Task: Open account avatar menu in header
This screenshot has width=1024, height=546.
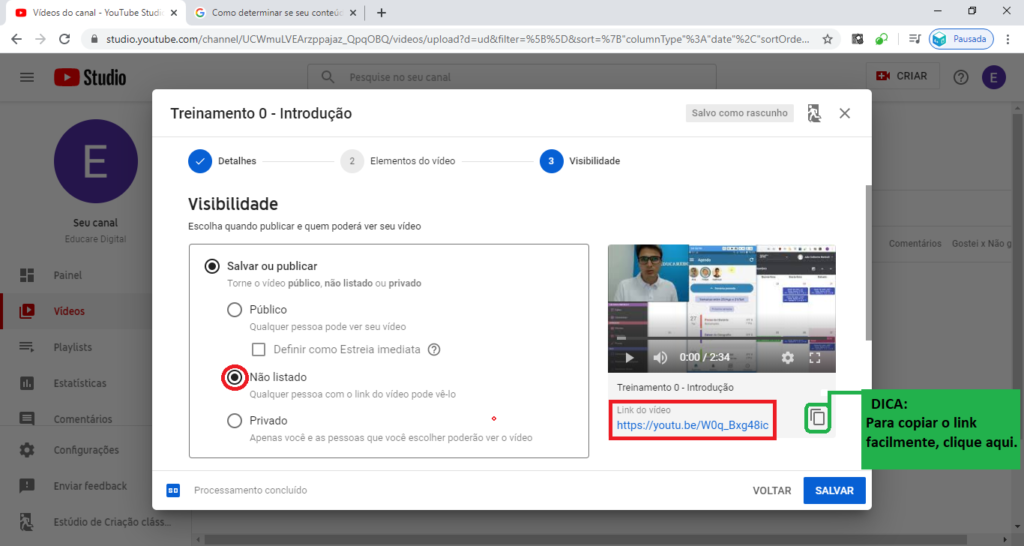Action: (x=993, y=77)
